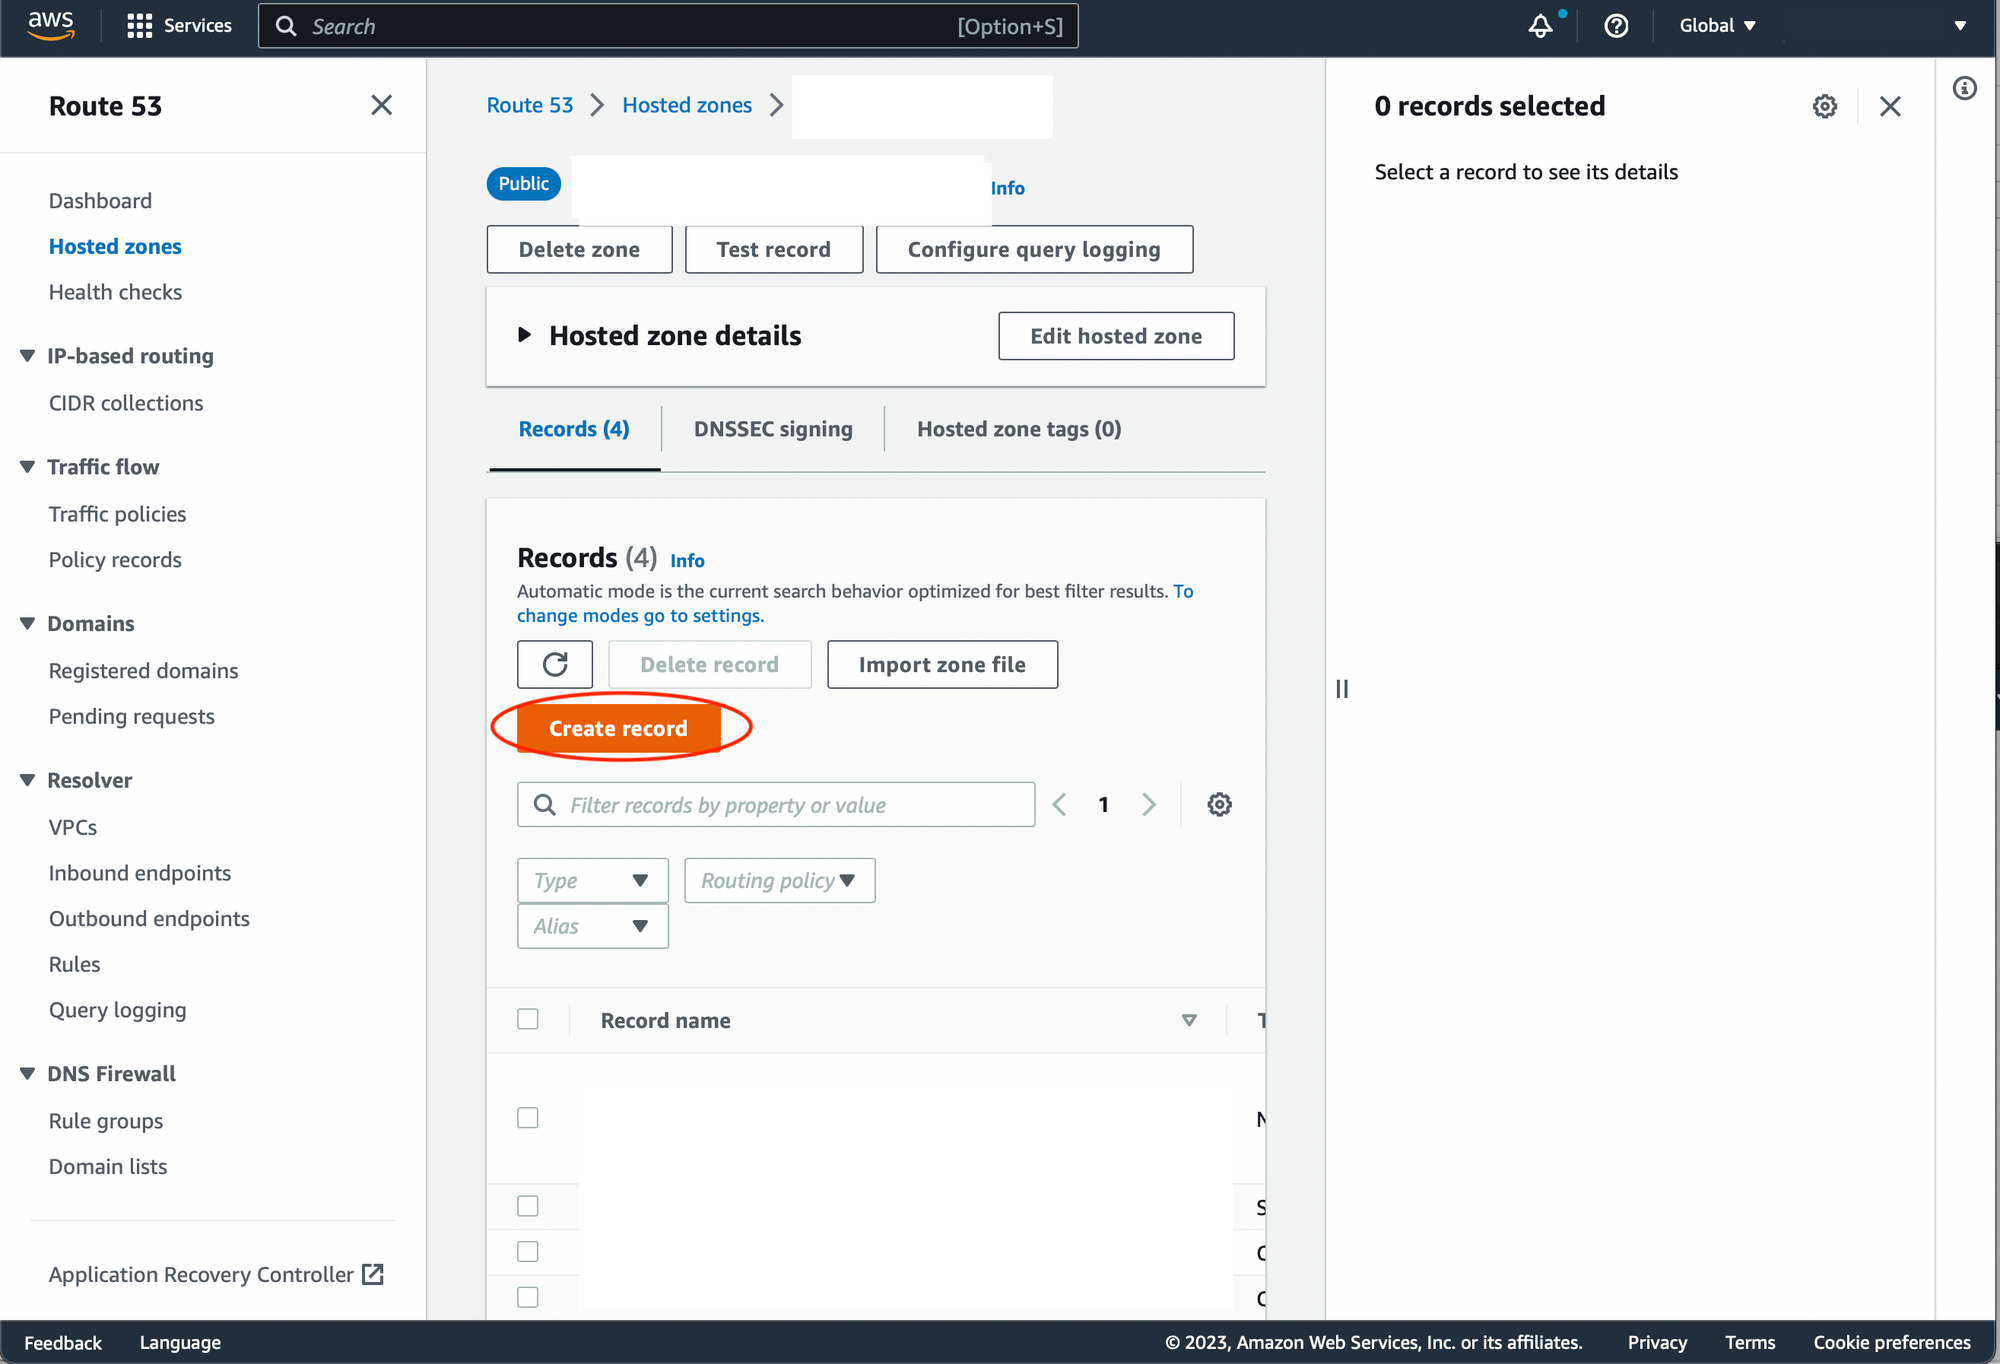Open Query logging in sidebar

[x=117, y=1010]
